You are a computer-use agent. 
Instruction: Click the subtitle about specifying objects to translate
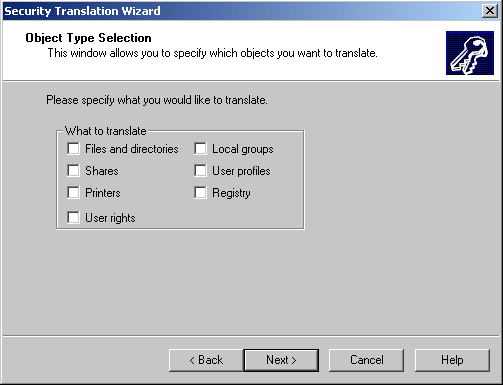213,53
